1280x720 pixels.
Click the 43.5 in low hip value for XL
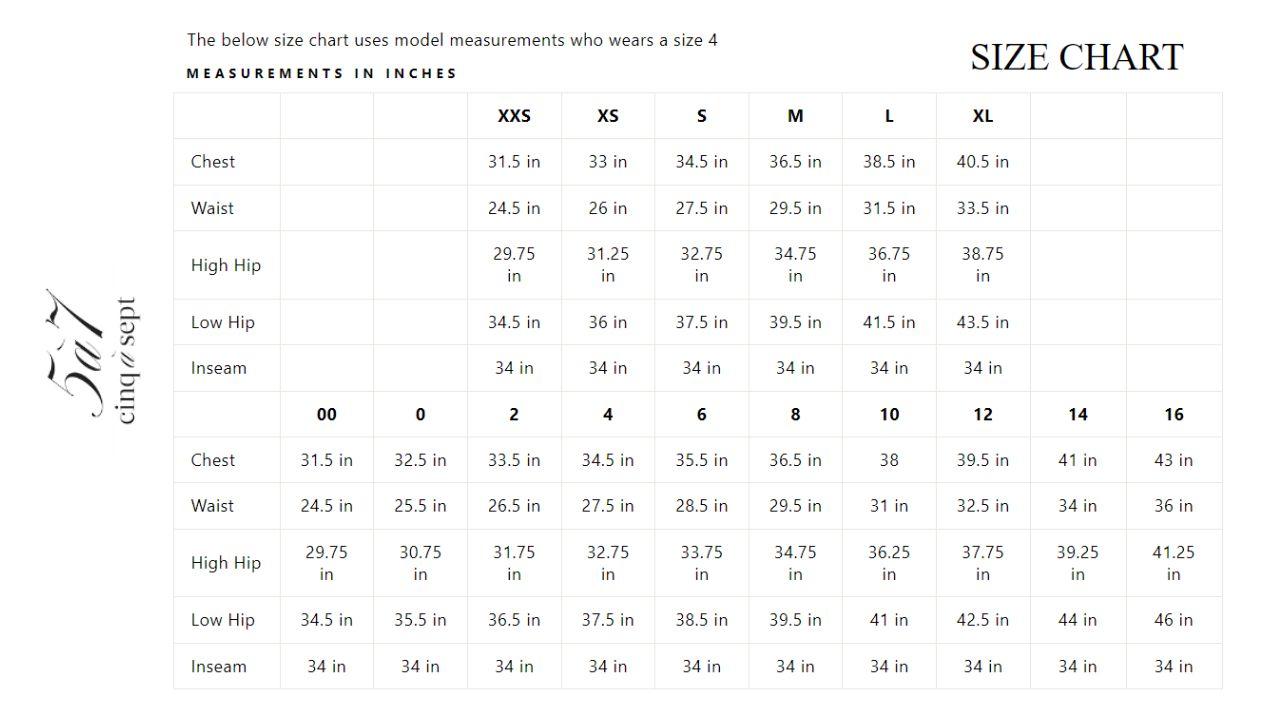pos(983,322)
